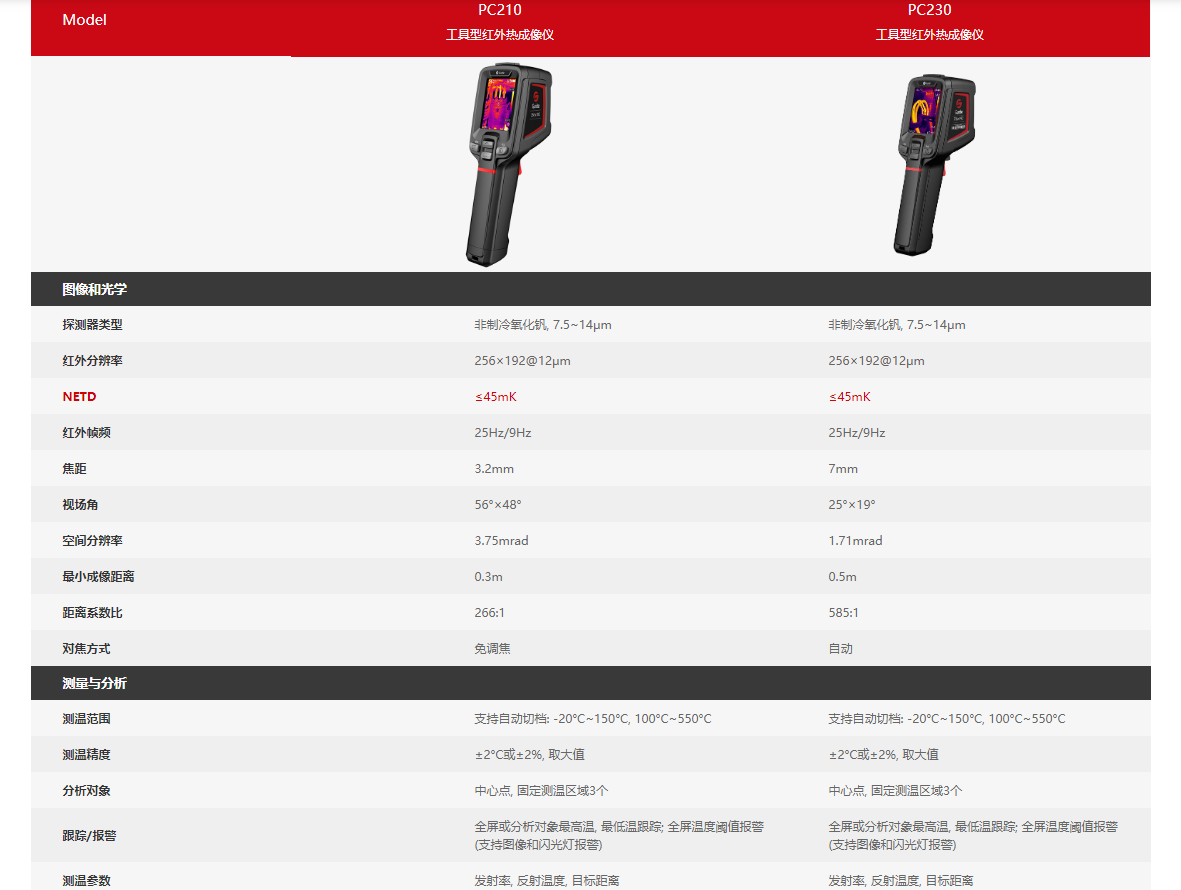Click the 585:1 distance ratio value
This screenshot has width=1181, height=890.
843,613
